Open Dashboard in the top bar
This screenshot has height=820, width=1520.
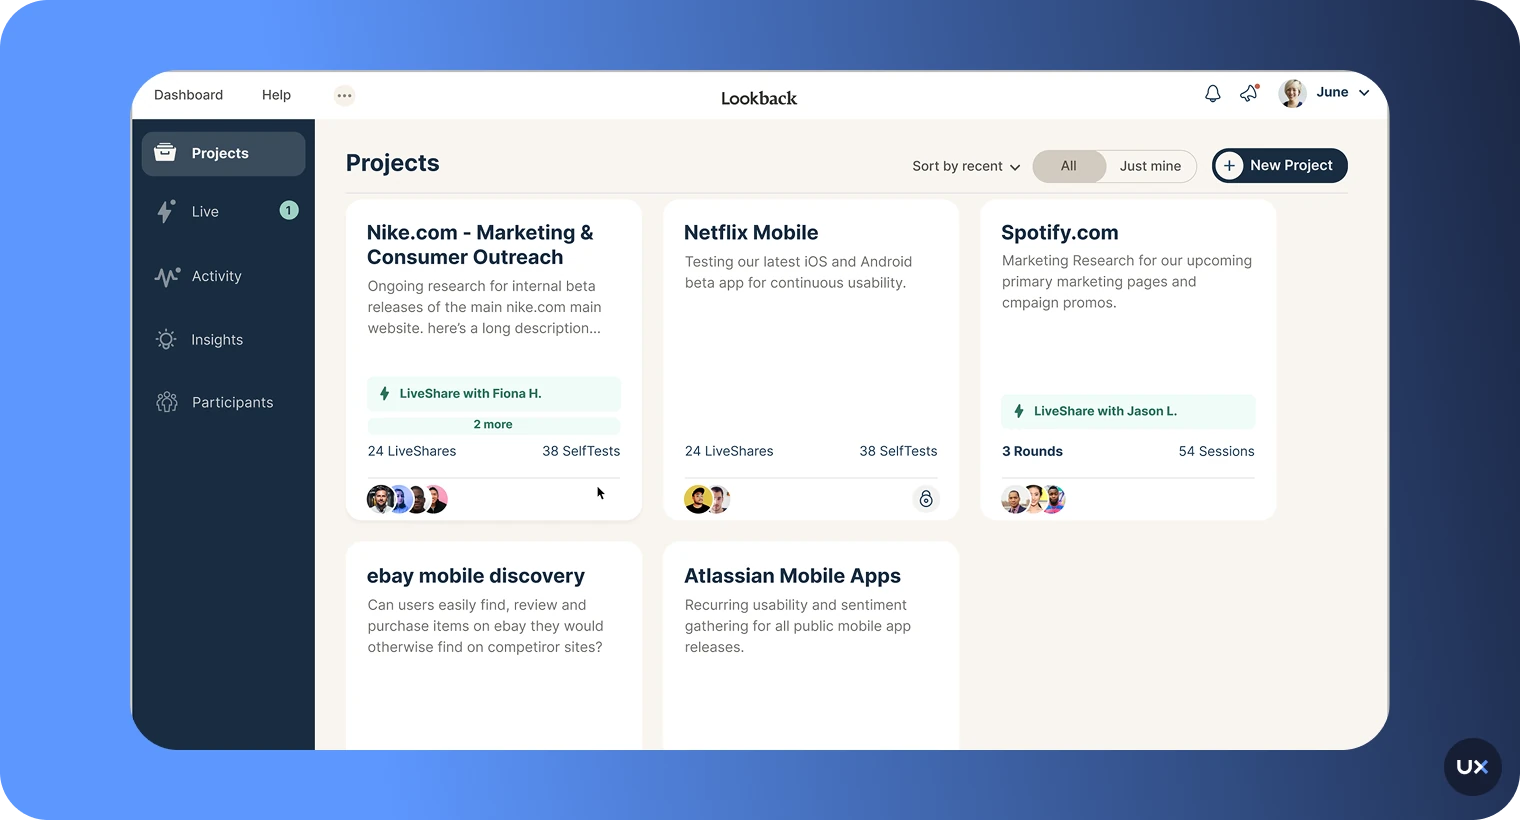coord(188,95)
